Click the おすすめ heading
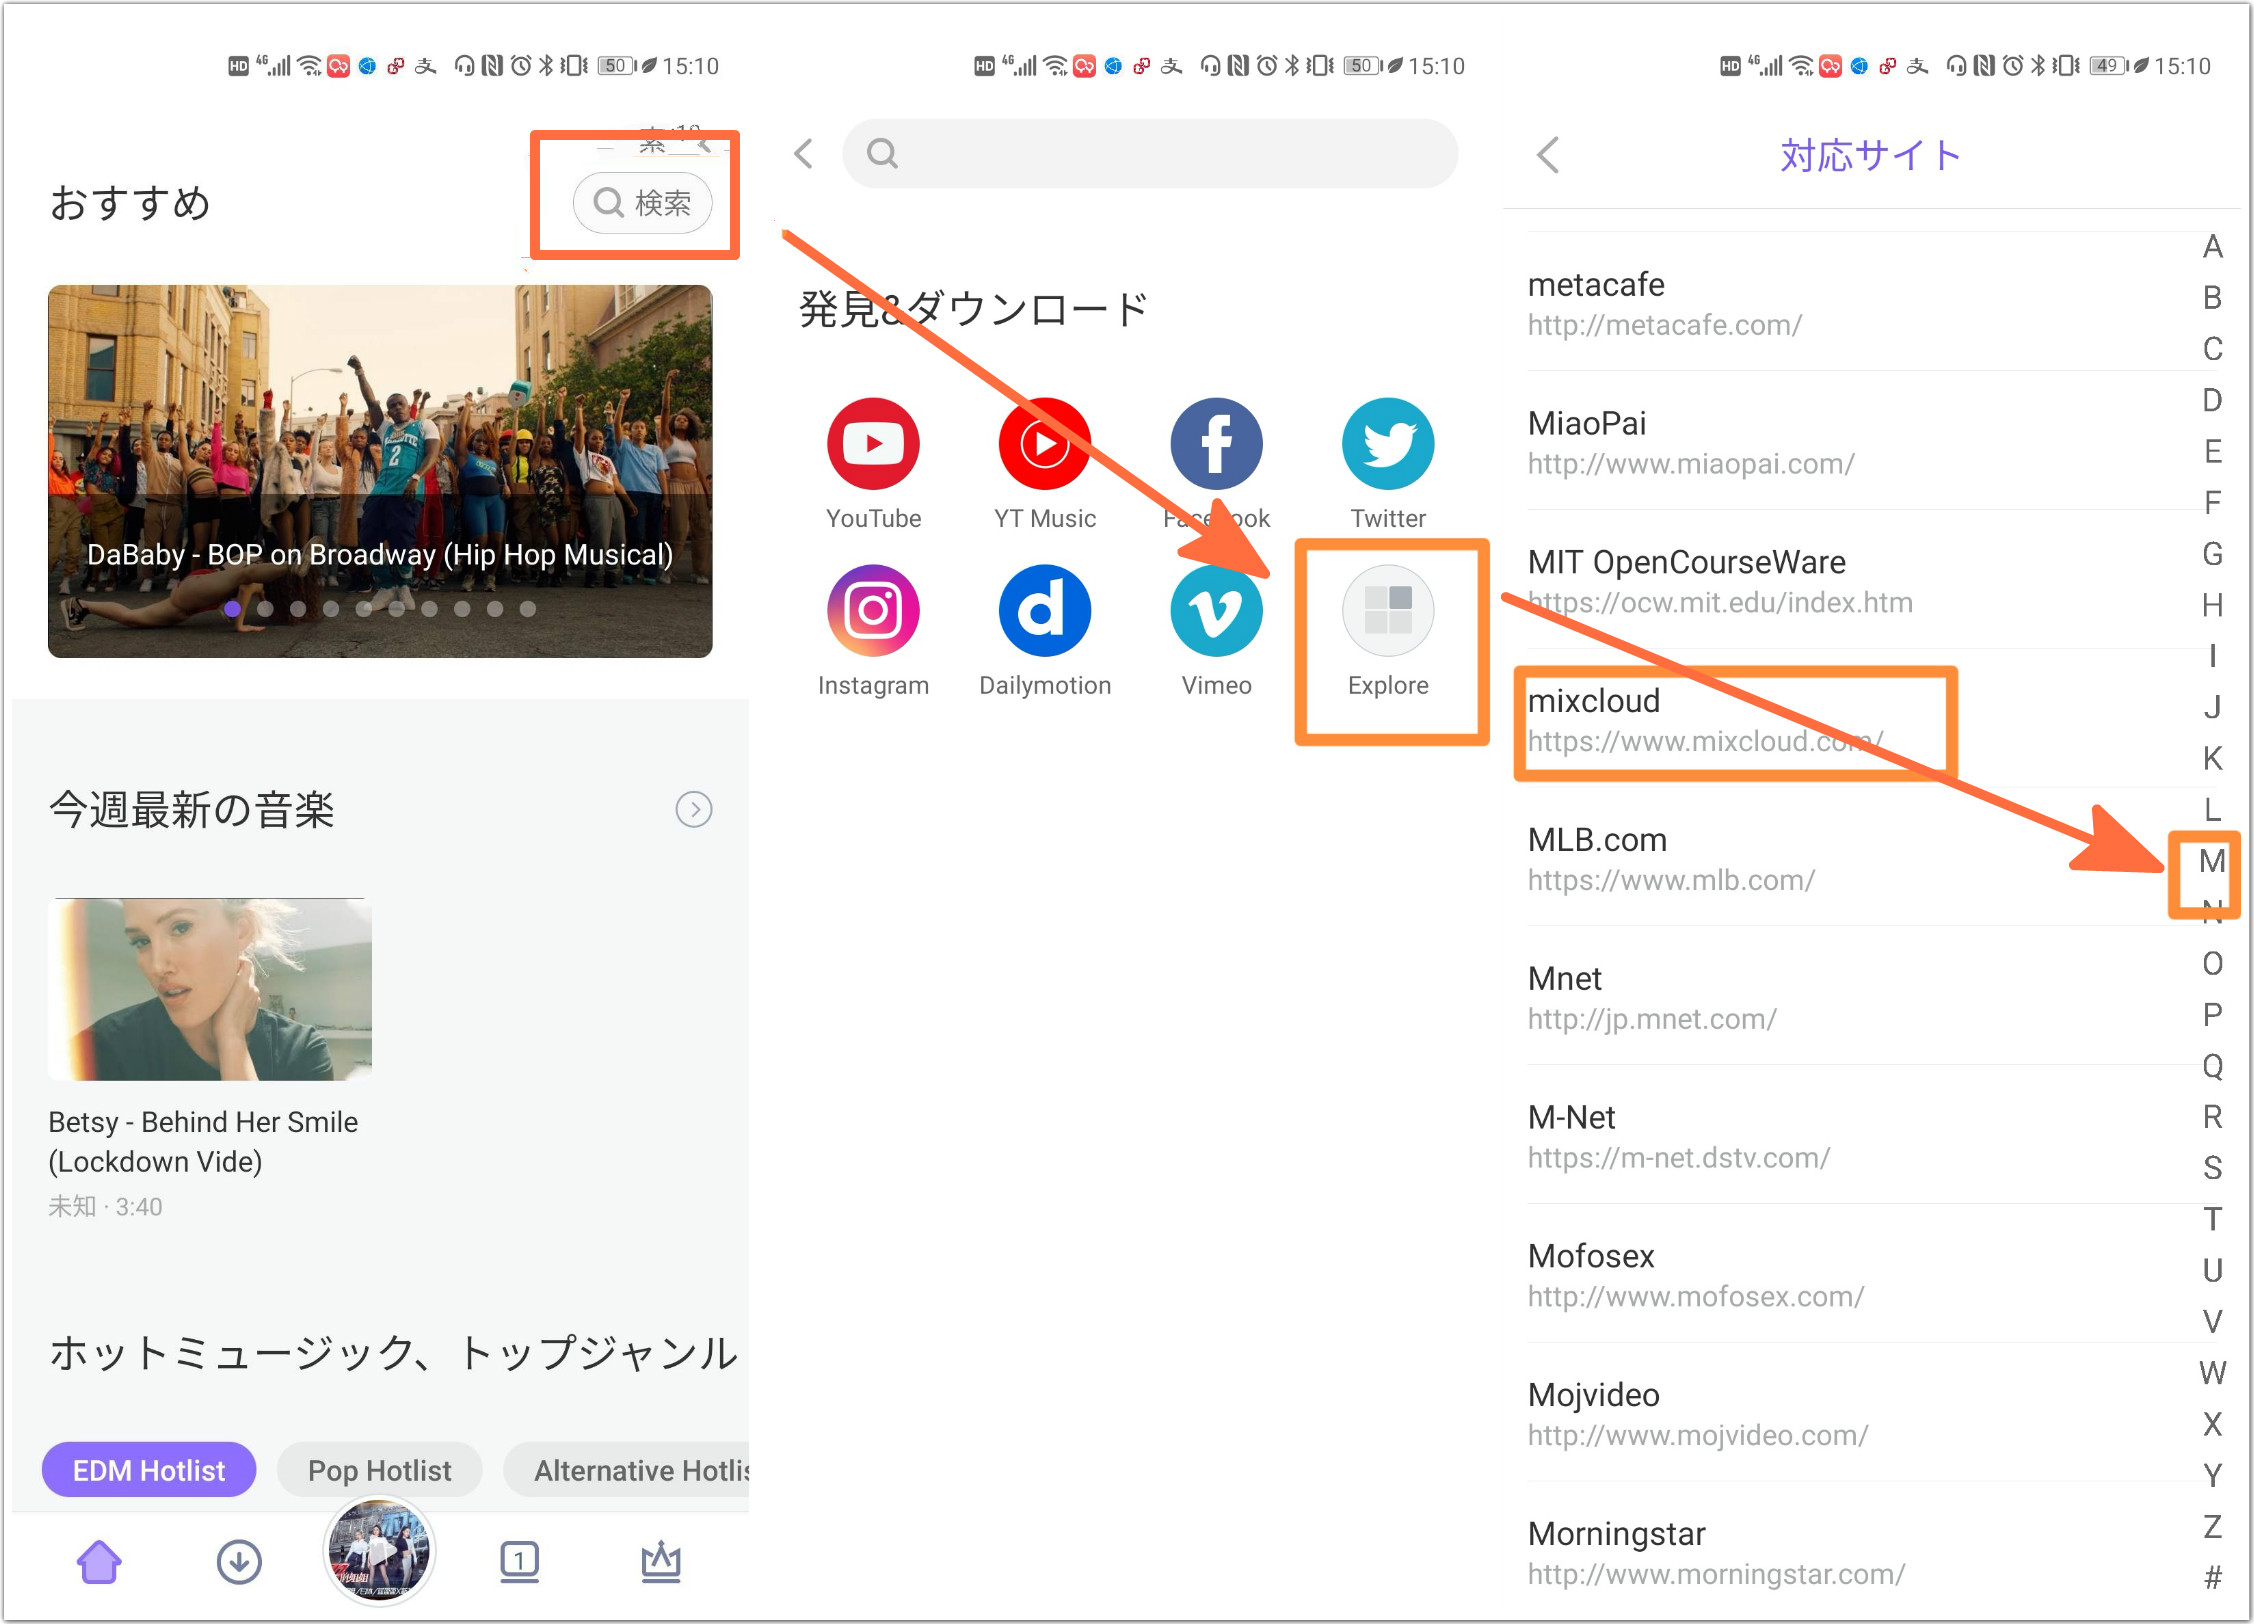The image size is (2254, 1624). coord(130,203)
